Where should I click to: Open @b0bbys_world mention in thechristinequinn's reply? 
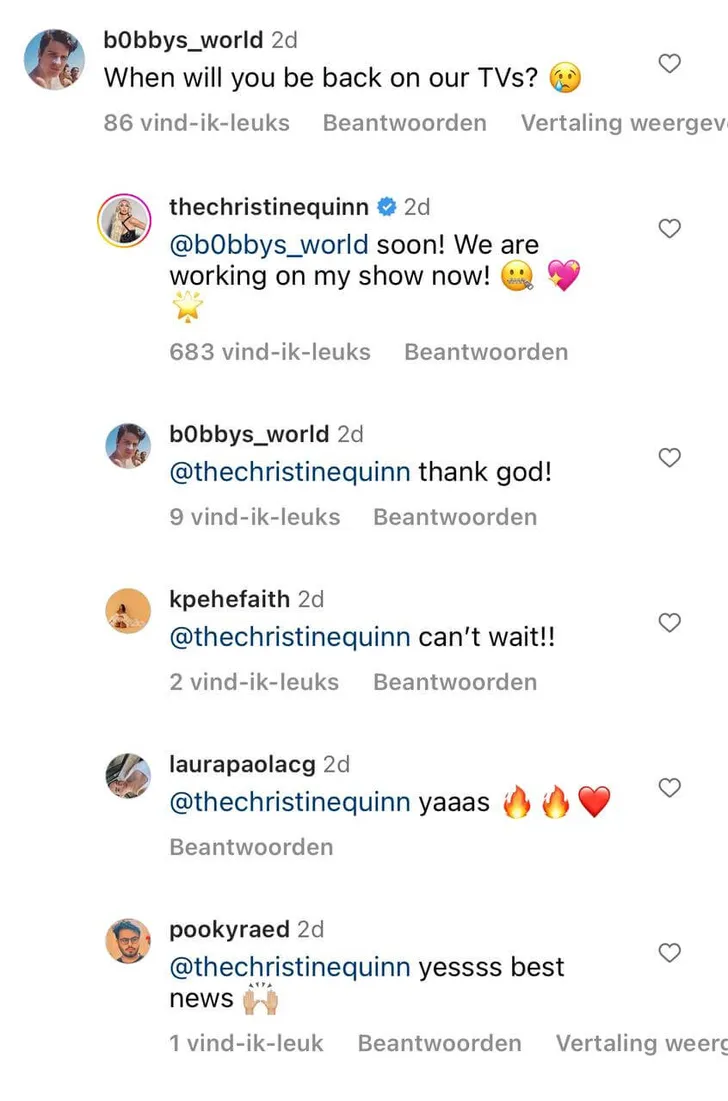click(269, 245)
